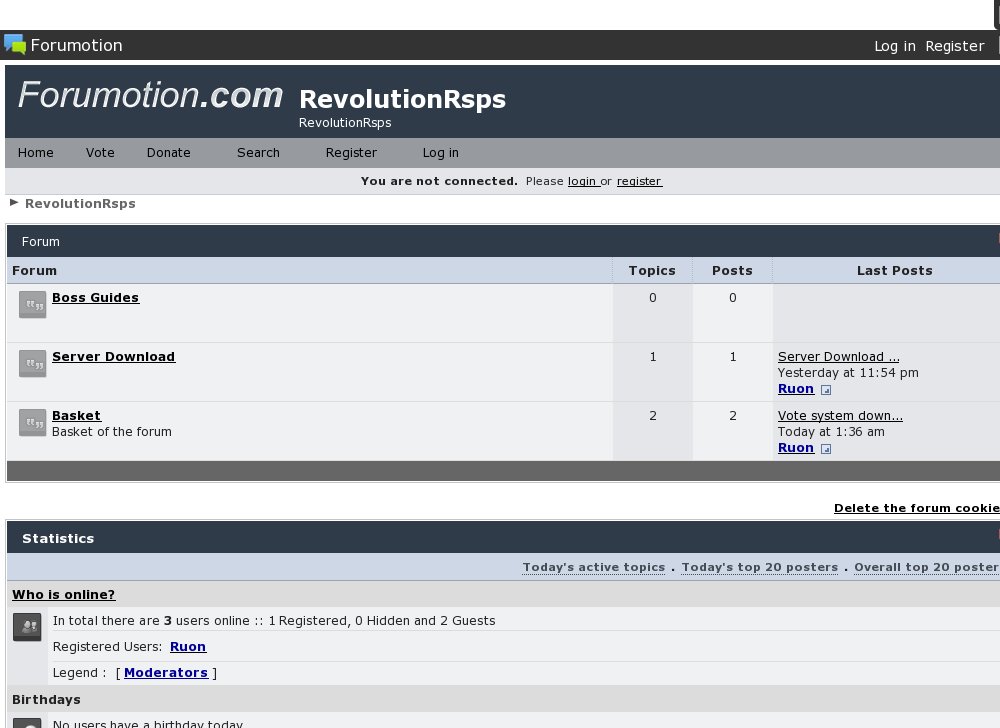The width and height of the screenshot is (1000, 728).
Task: Click the Basket forum status icon
Action: coord(33,423)
